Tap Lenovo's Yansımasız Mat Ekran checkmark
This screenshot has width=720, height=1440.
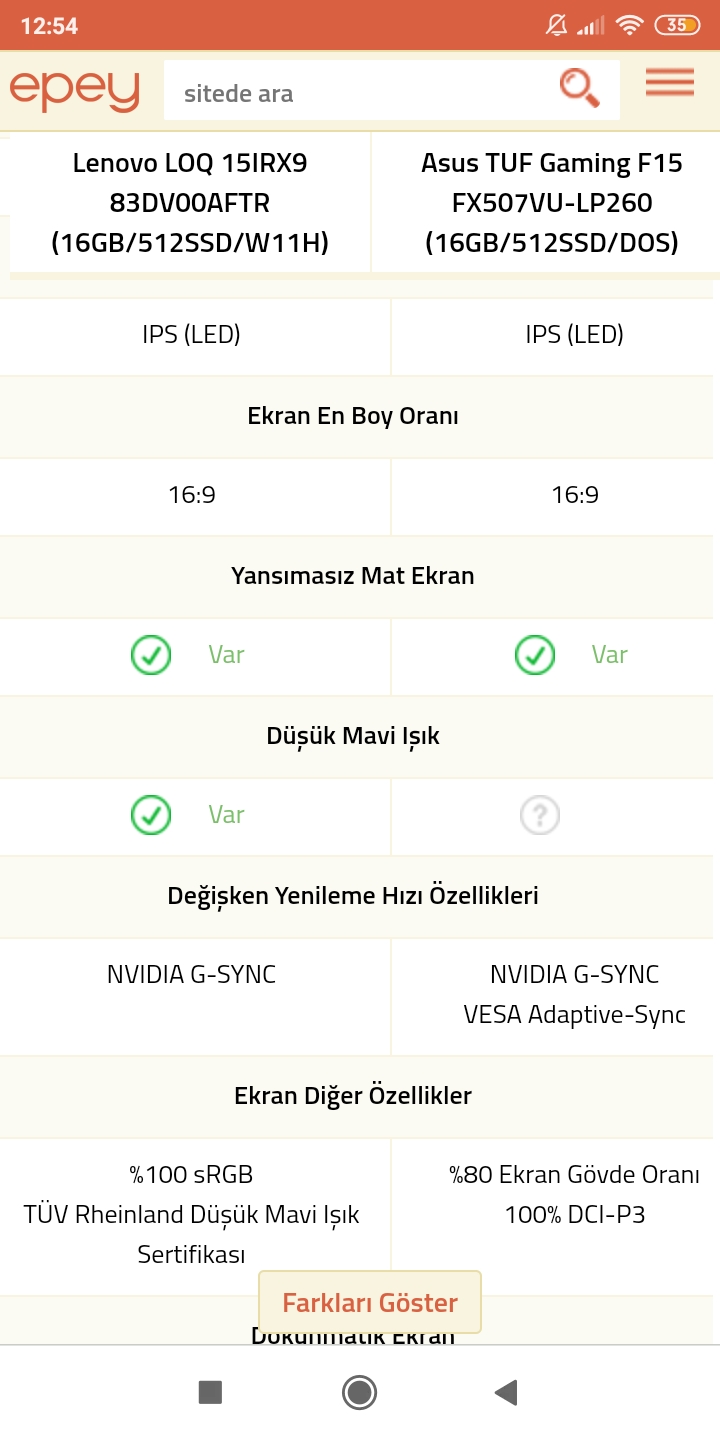pos(151,655)
